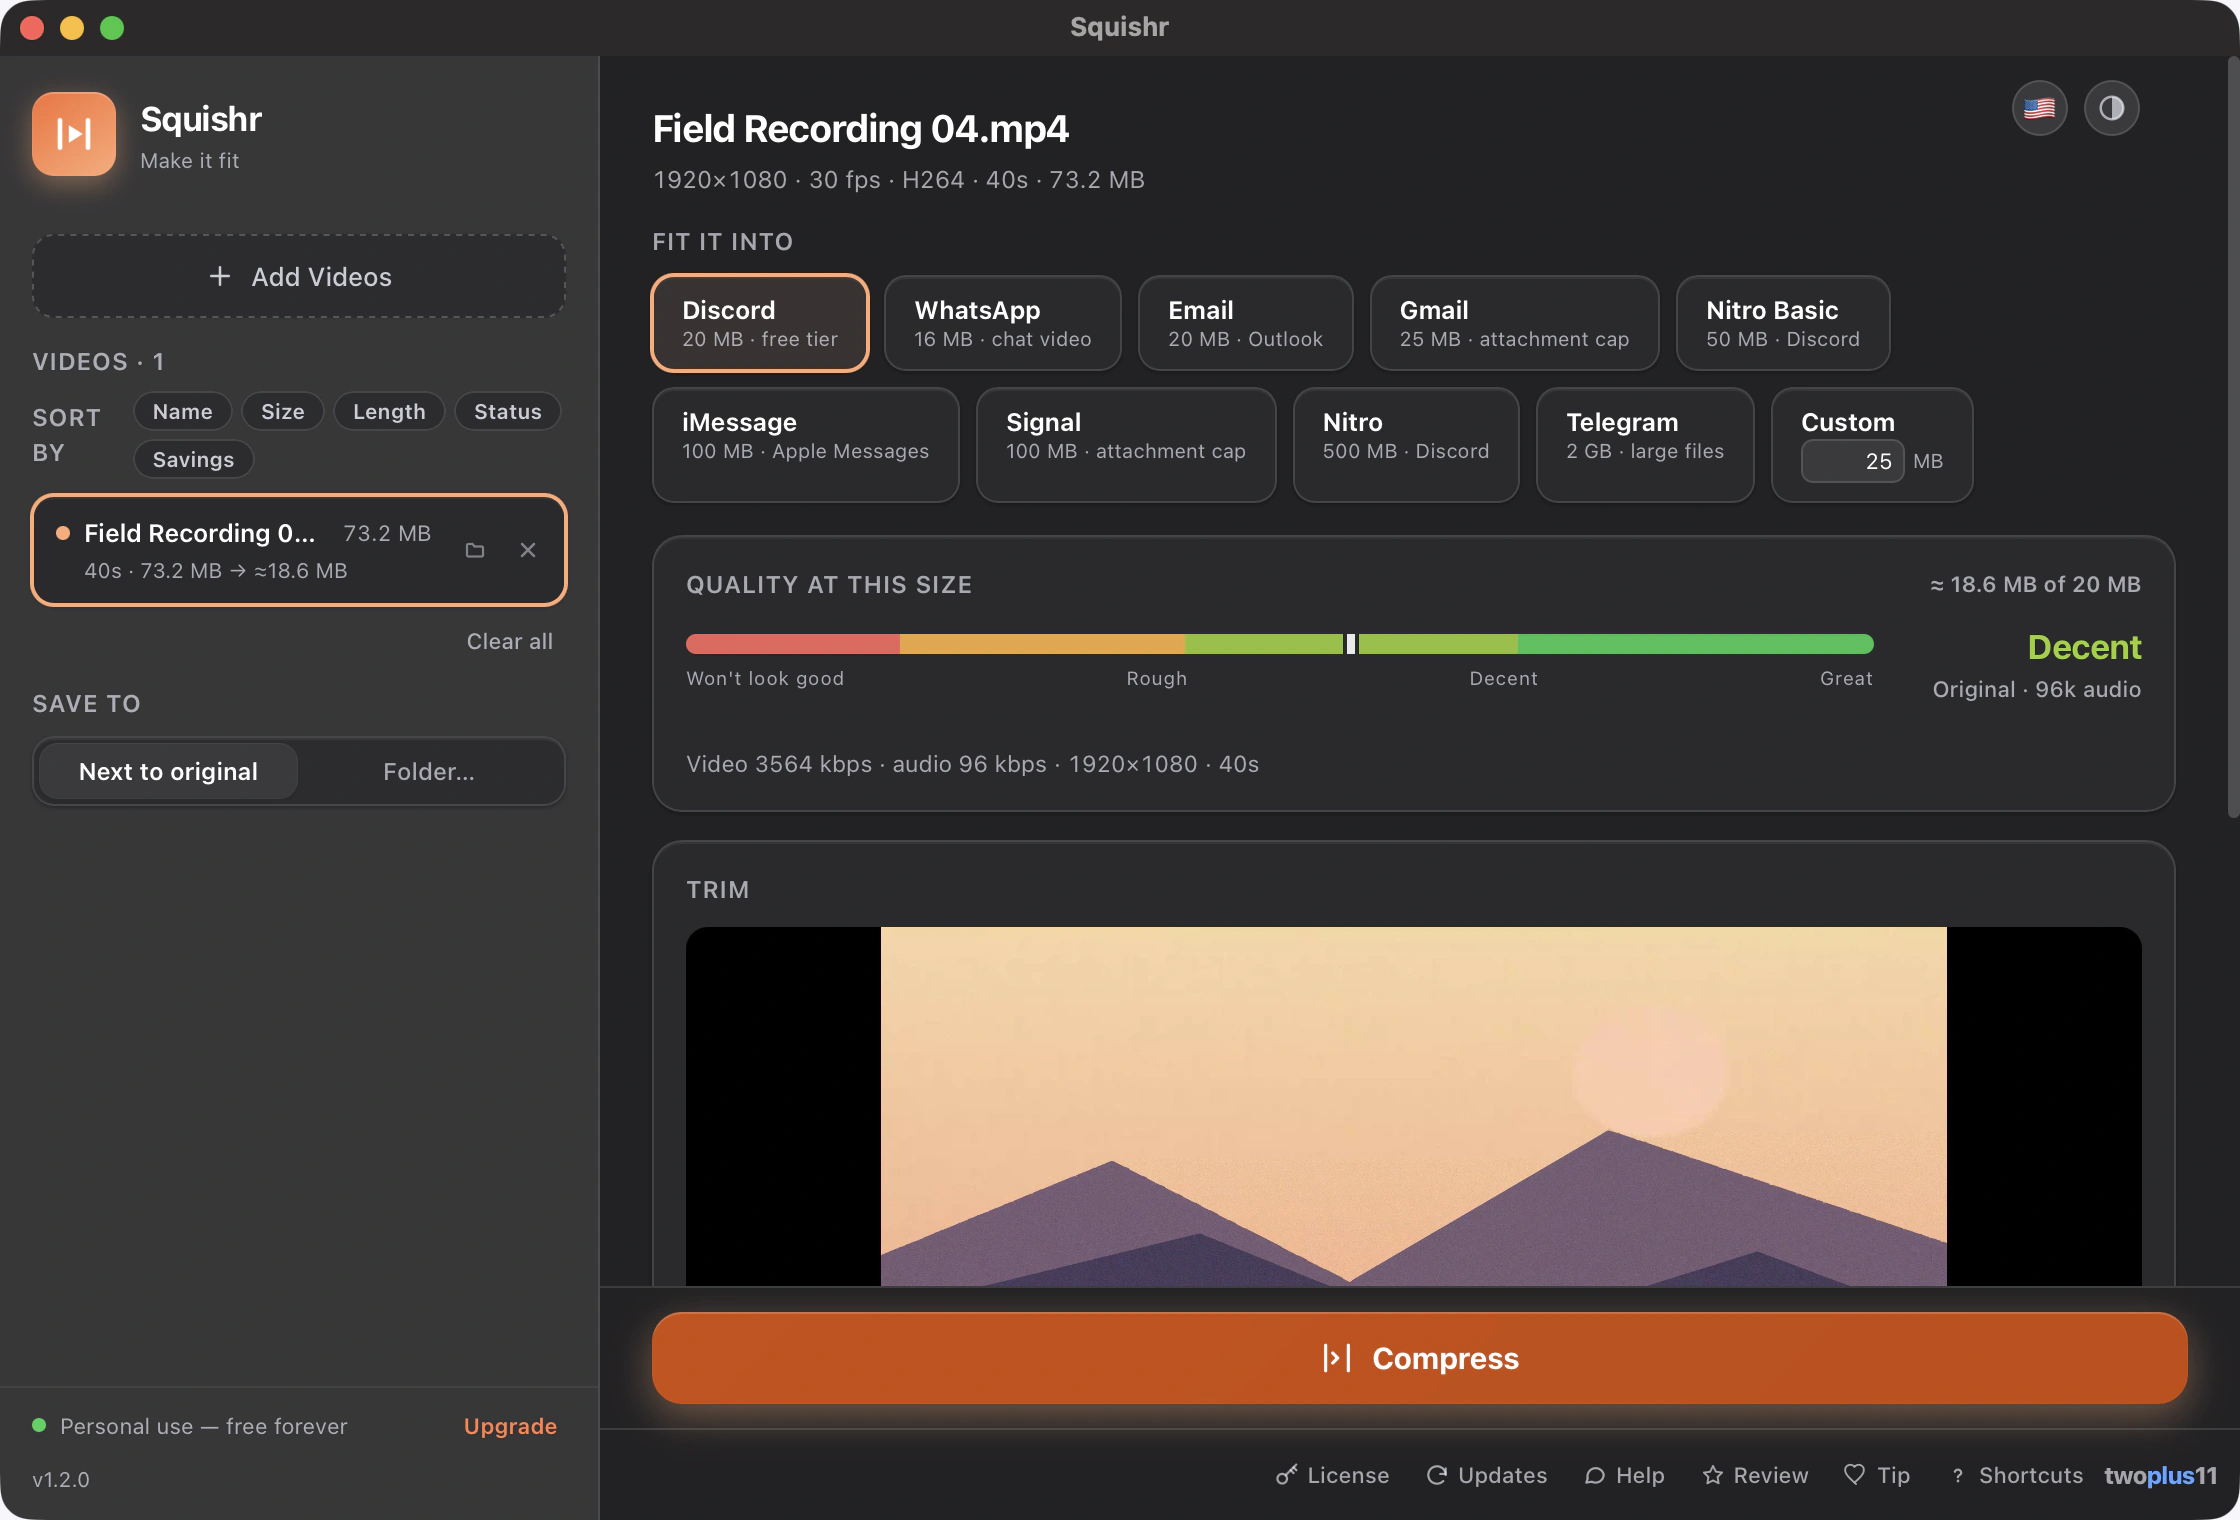Click the trim video preview thumbnail

point(1413,1106)
